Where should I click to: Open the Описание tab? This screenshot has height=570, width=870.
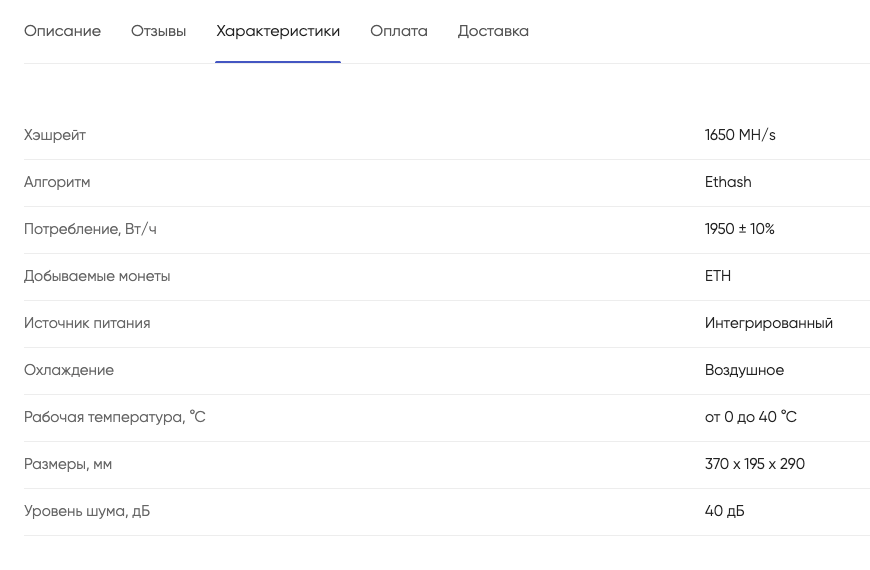coord(62,31)
